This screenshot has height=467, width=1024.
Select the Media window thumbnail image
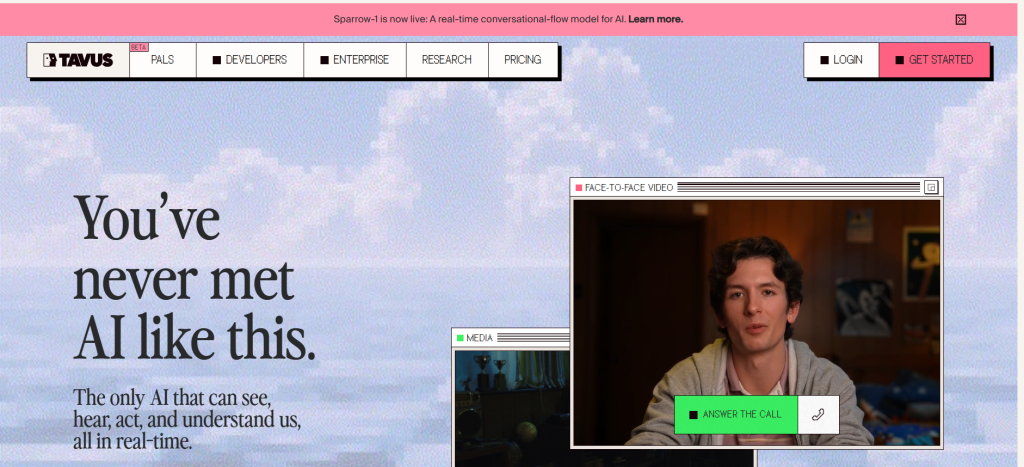tap(510, 405)
